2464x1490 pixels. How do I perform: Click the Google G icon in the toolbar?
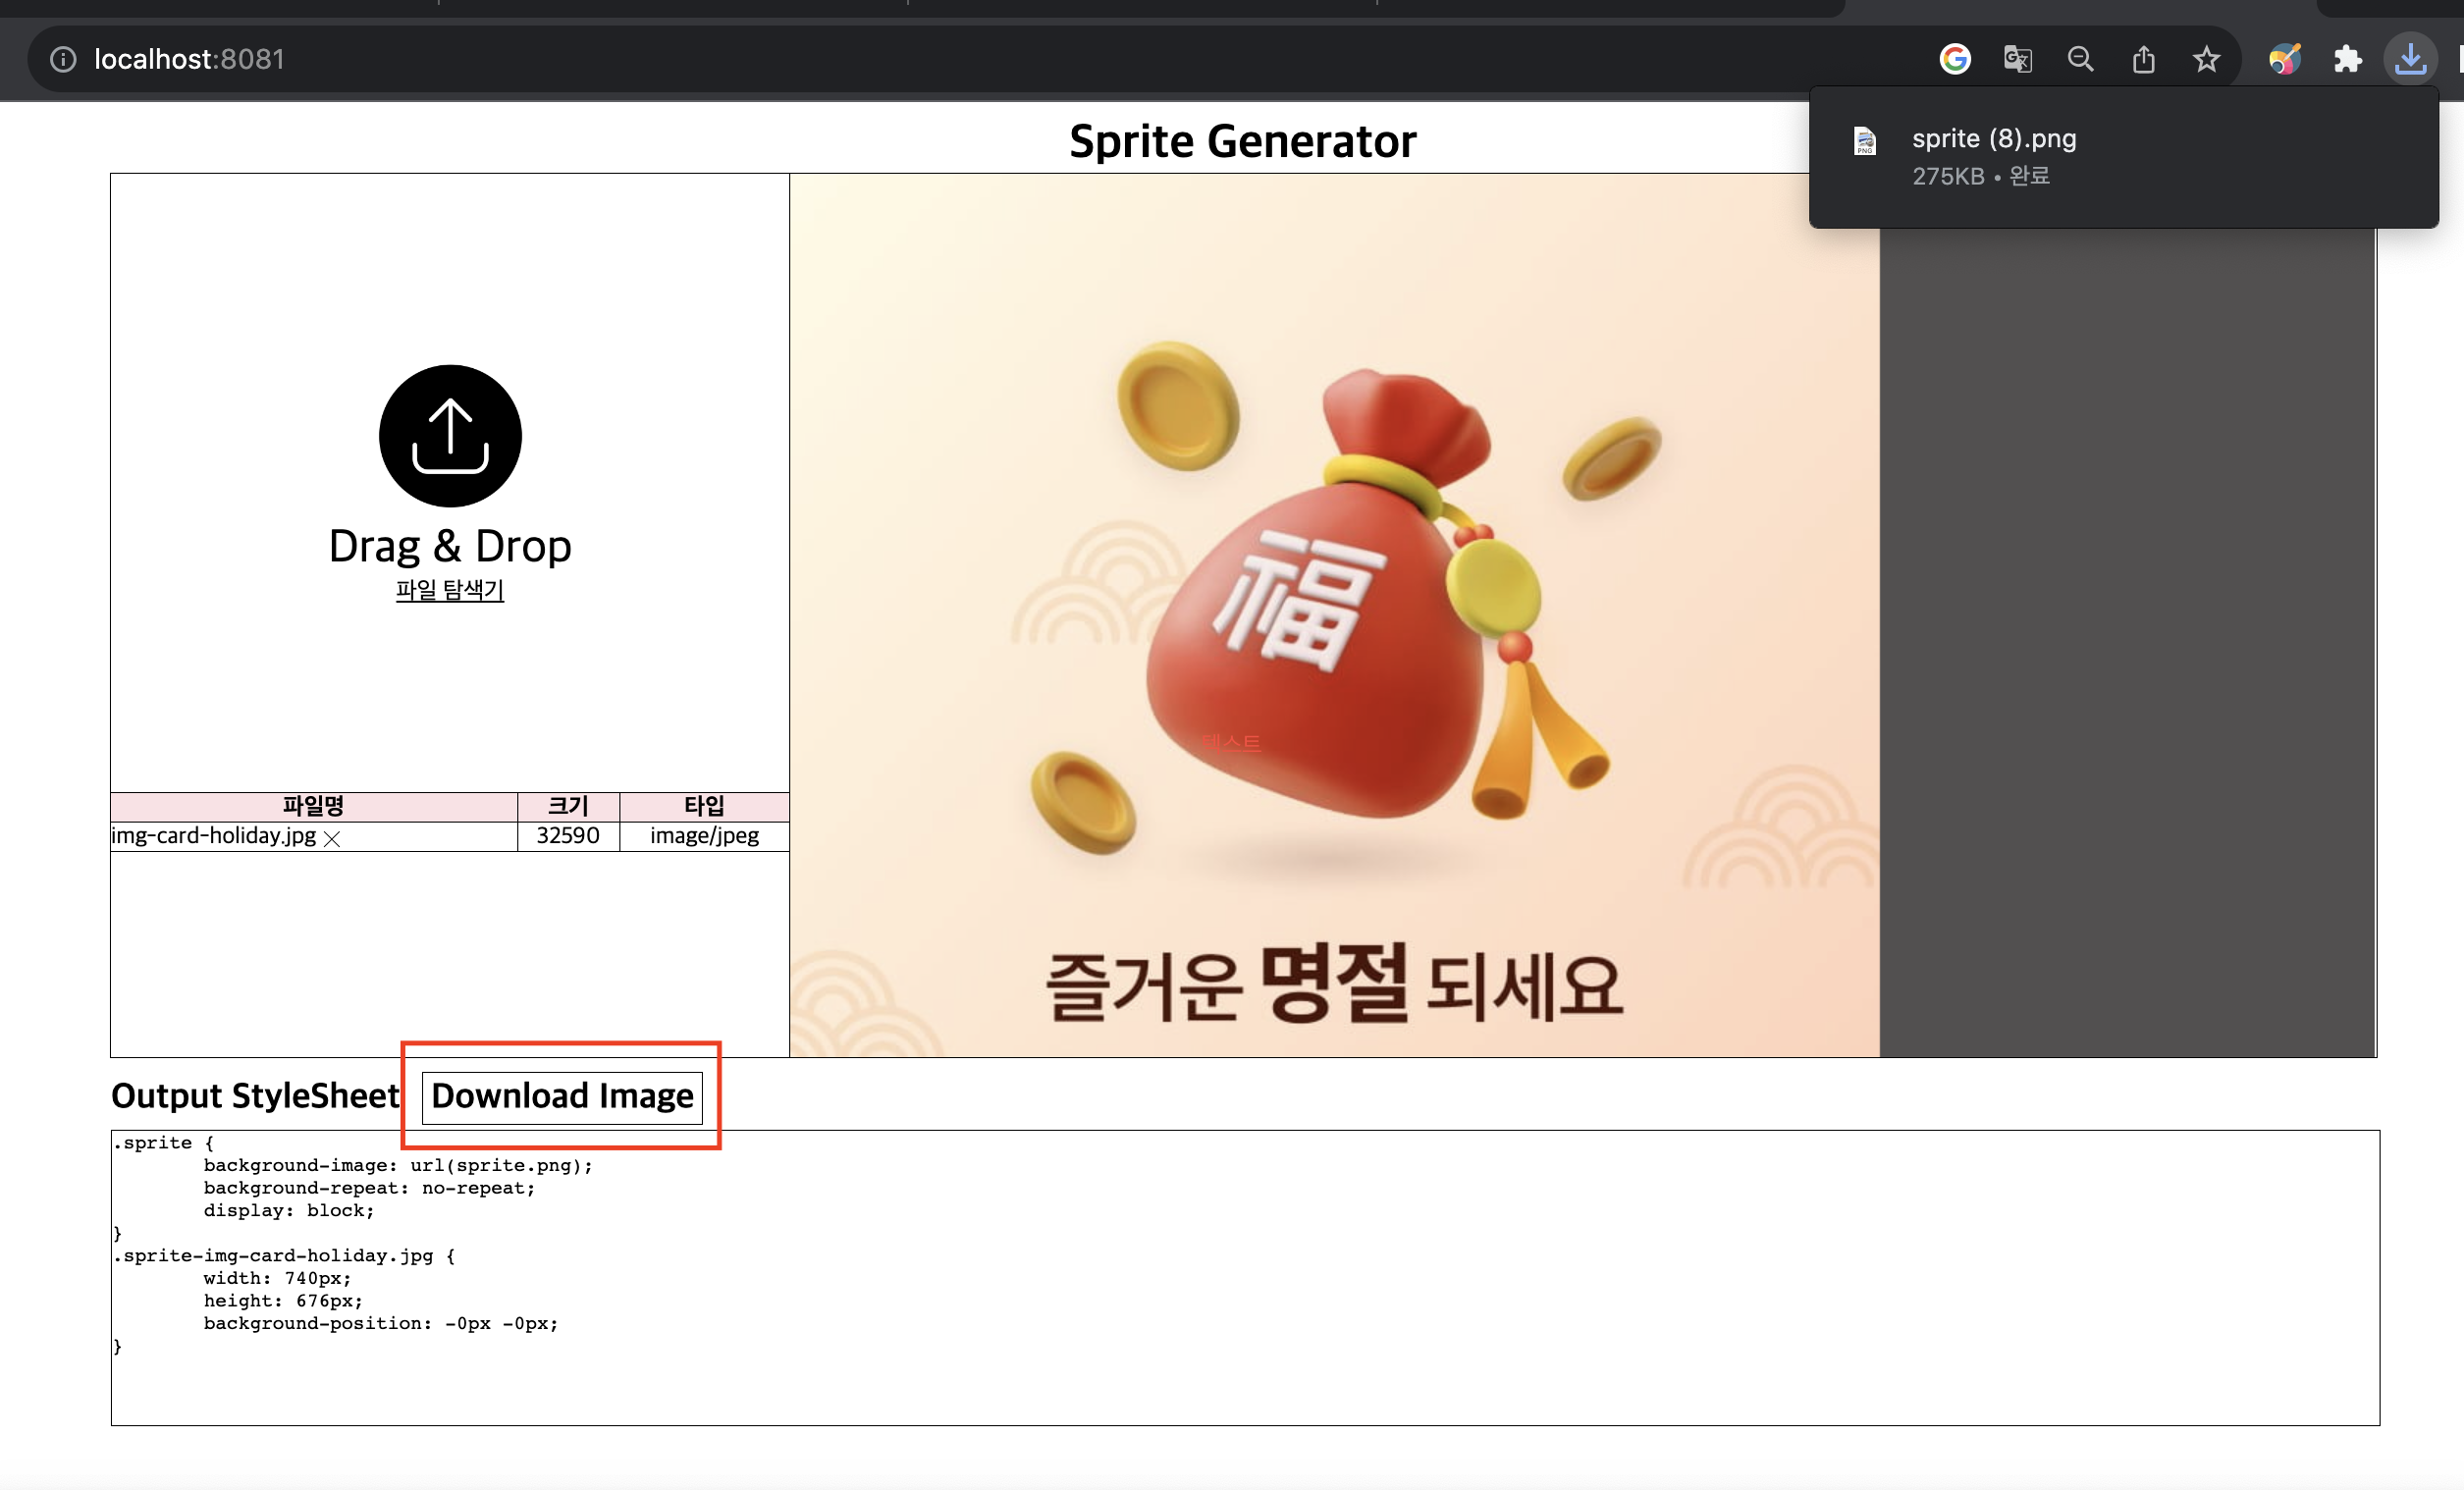[1955, 58]
